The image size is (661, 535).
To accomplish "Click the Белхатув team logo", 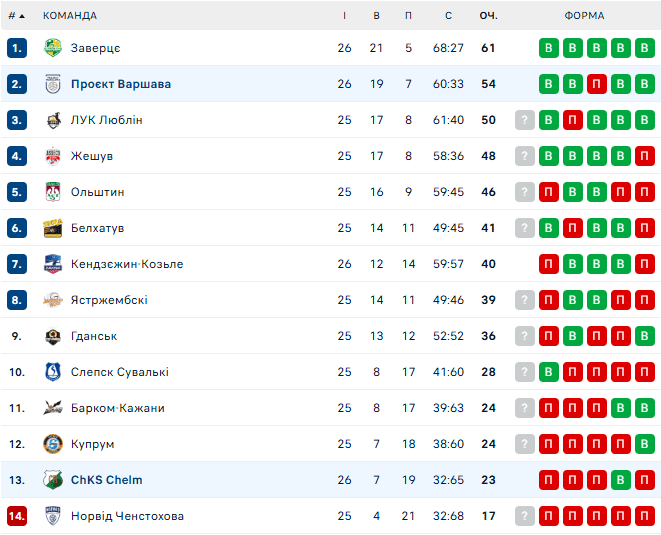I will point(53,228).
